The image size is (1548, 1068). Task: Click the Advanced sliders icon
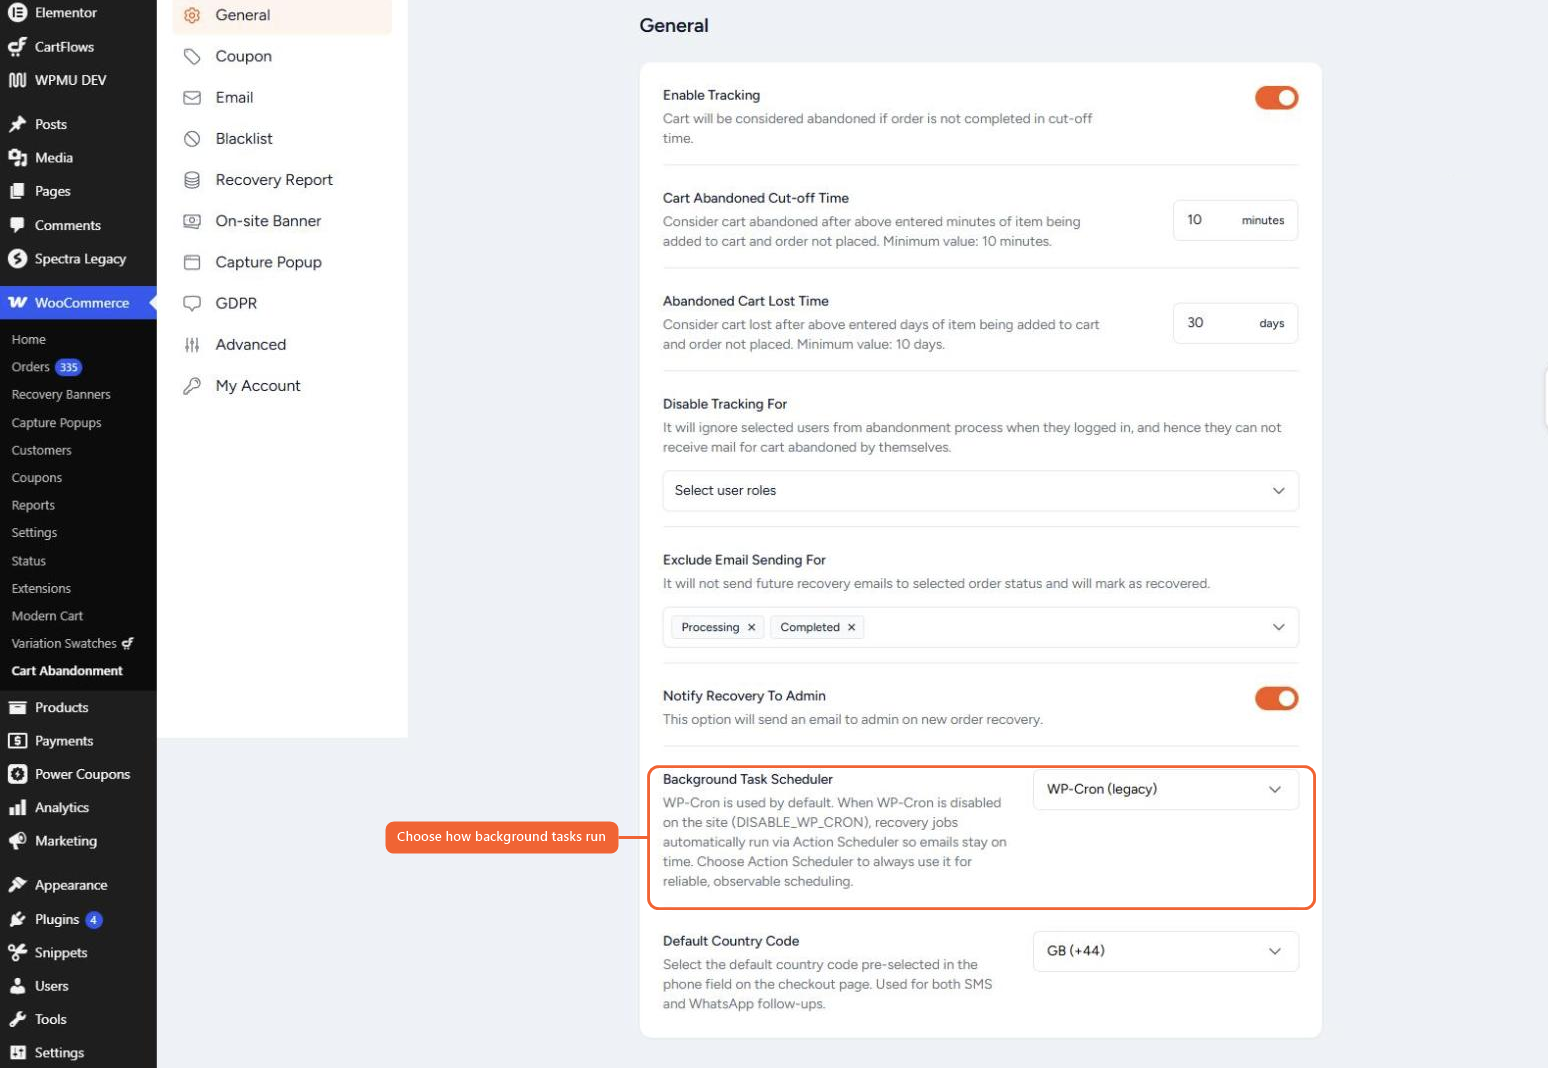(192, 344)
